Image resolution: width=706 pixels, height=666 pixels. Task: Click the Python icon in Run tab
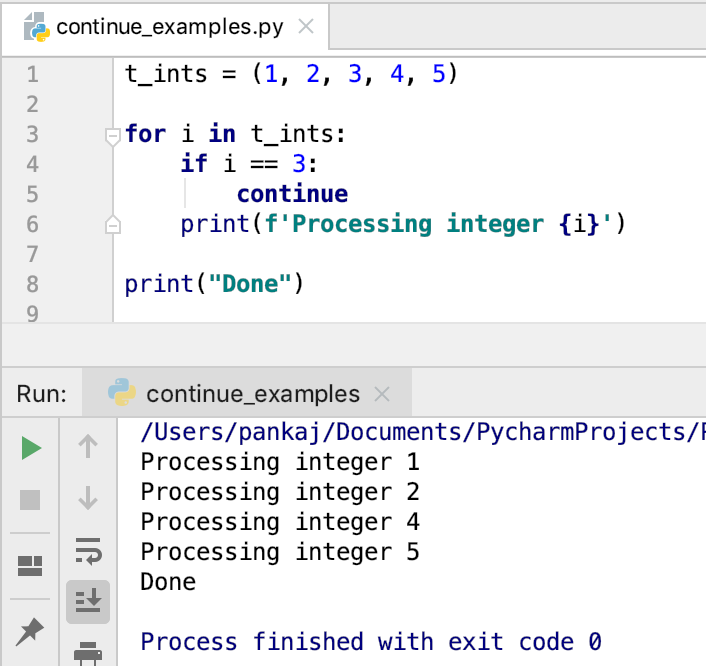pos(122,392)
